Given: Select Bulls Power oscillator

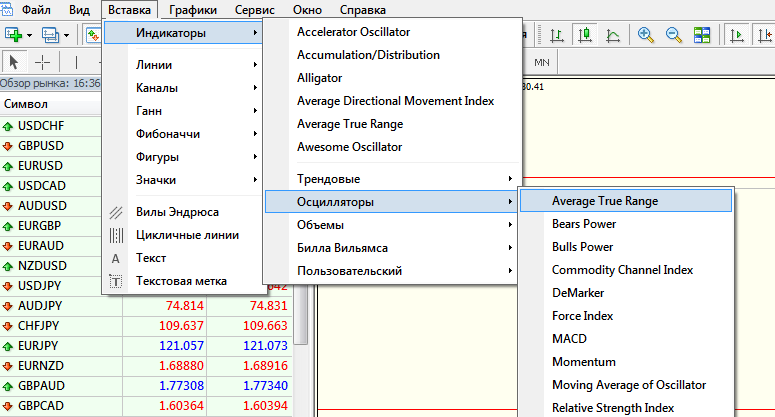Looking at the screenshot, I should tap(582, 247).
